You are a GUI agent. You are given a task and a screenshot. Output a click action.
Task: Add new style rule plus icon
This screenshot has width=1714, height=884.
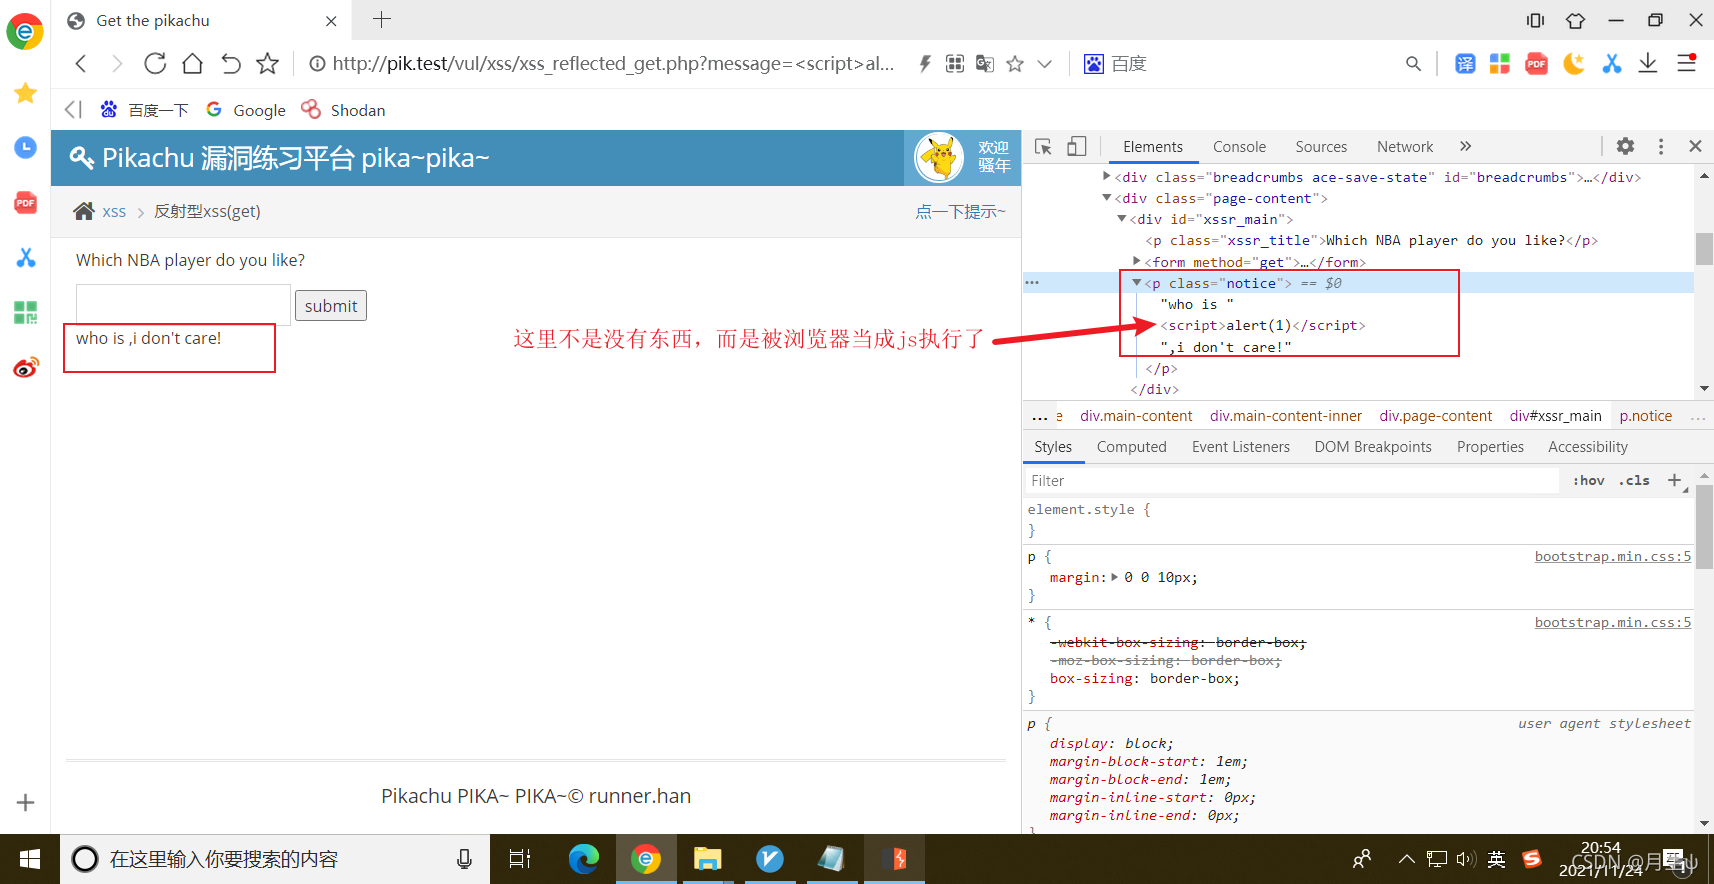point(1675,480)
